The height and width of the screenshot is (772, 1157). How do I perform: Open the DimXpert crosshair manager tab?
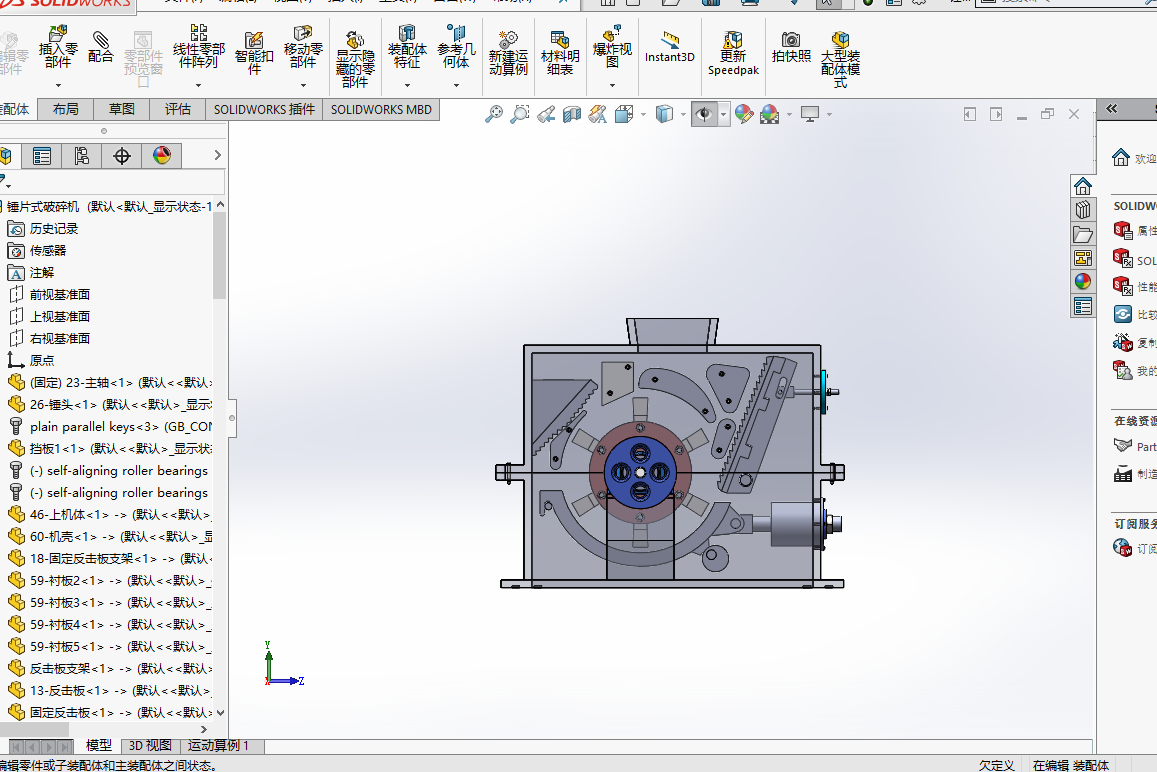click(122, 156)
